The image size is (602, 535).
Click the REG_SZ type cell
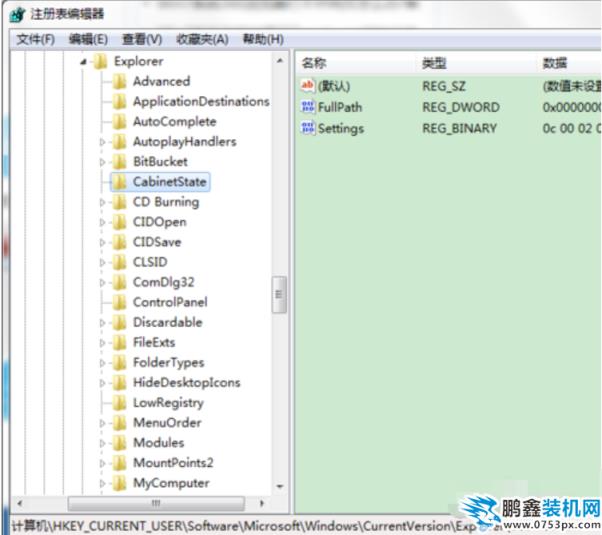pyautogui.click(x=444, y=86)
